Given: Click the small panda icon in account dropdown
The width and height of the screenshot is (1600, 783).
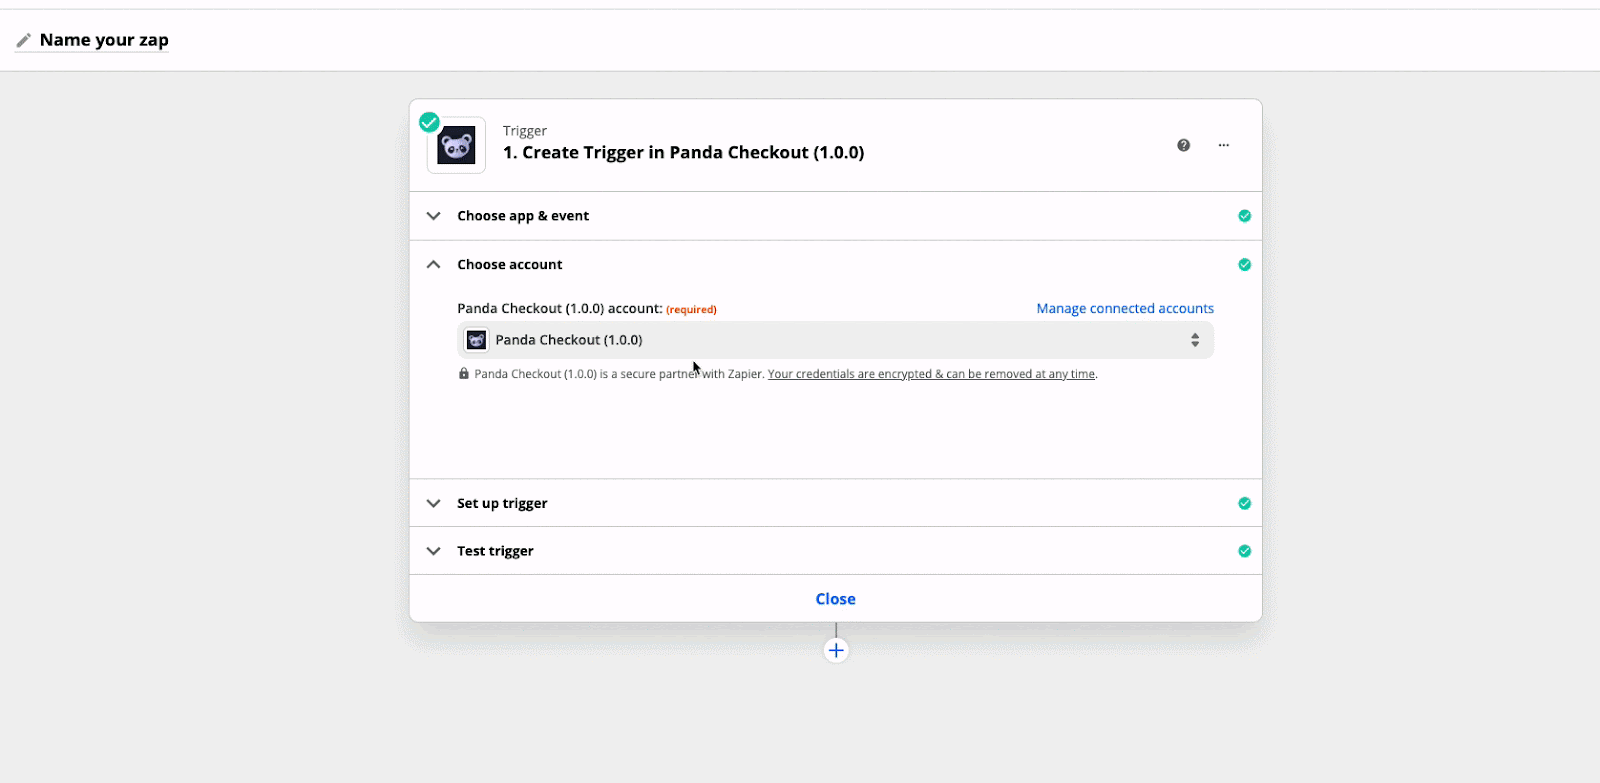Looking at the screenshot, I should click(477, 340).
